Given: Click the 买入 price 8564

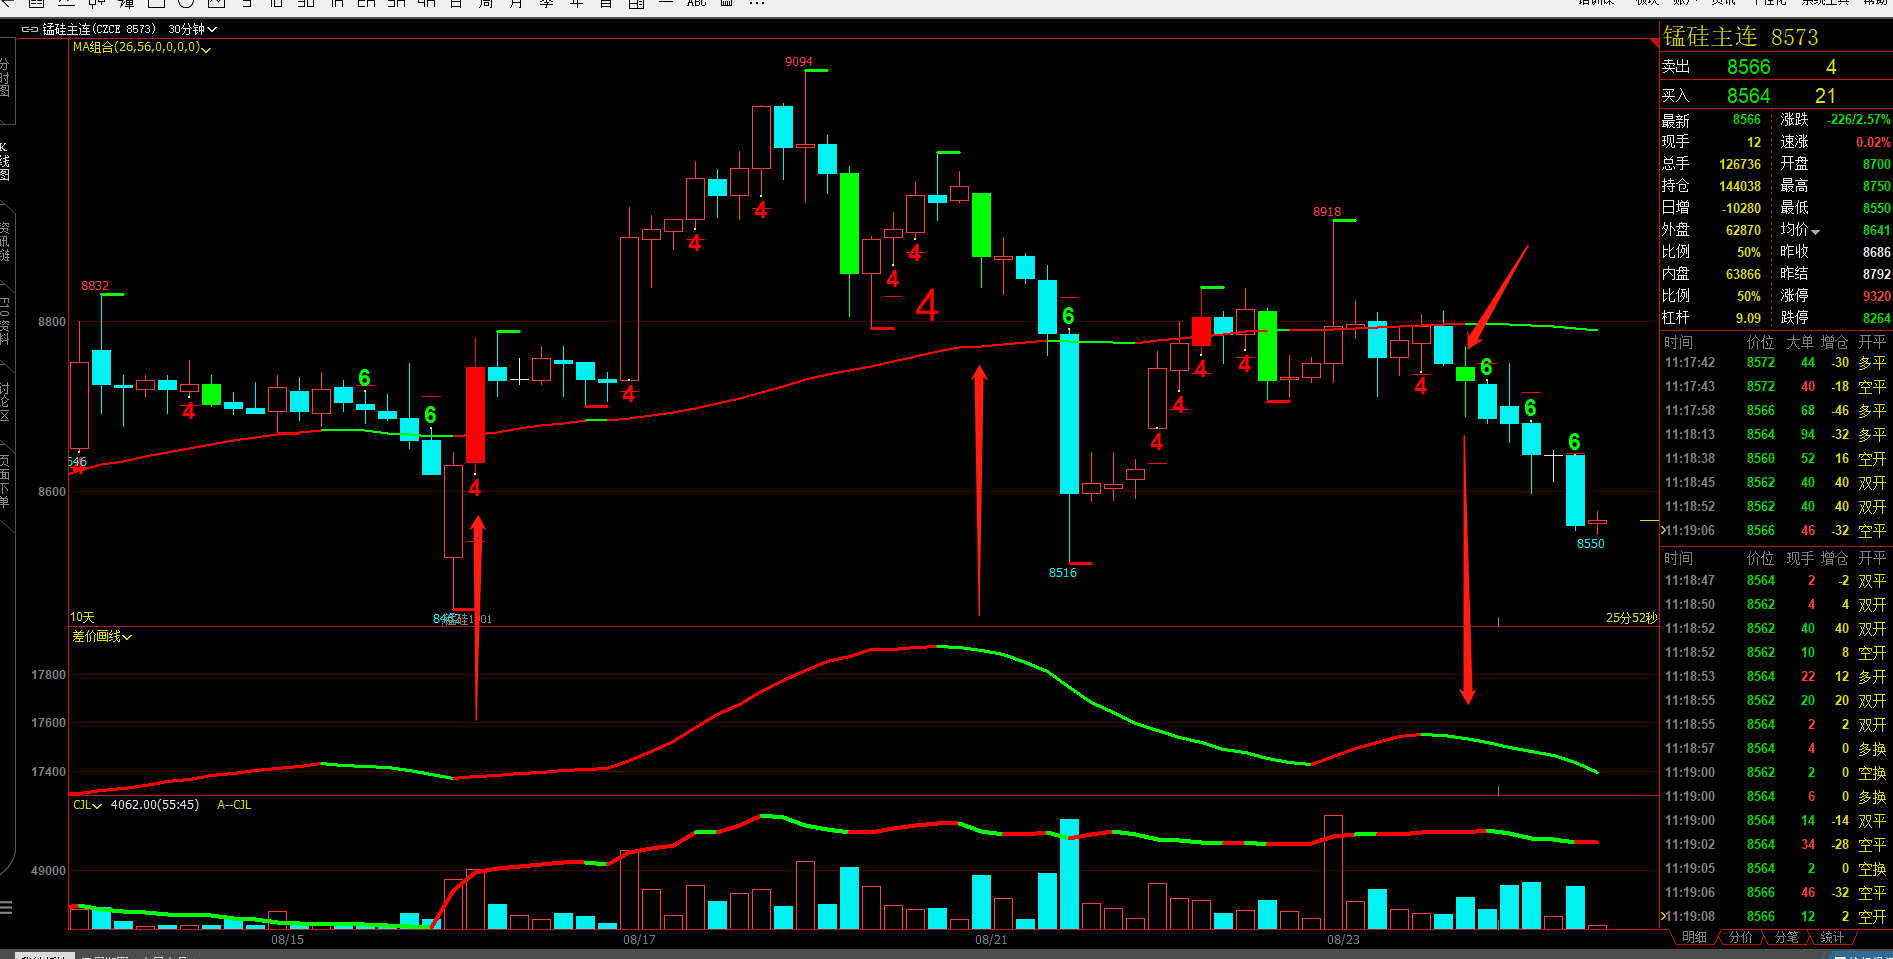Looking at the screenshot, I should pyautogui.click(x=1749, y=96).
